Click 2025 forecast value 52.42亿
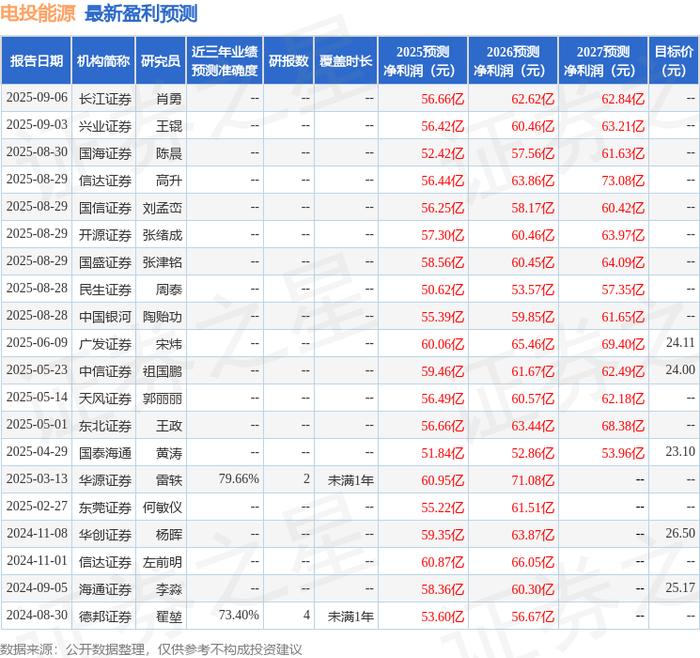This screenshot has height=658, width=700. coord(442,153)
